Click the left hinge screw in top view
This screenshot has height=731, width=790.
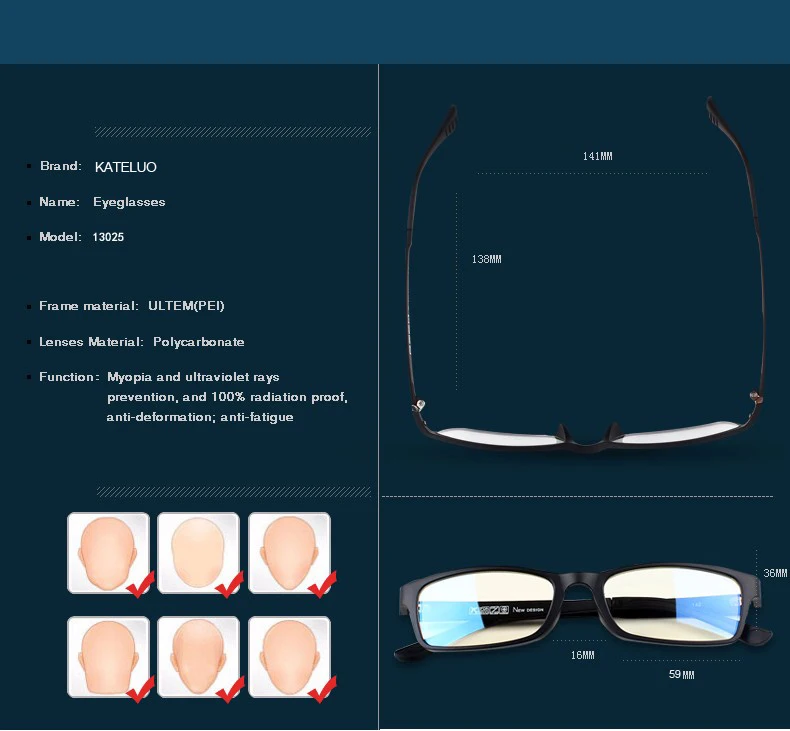[419, 405]
